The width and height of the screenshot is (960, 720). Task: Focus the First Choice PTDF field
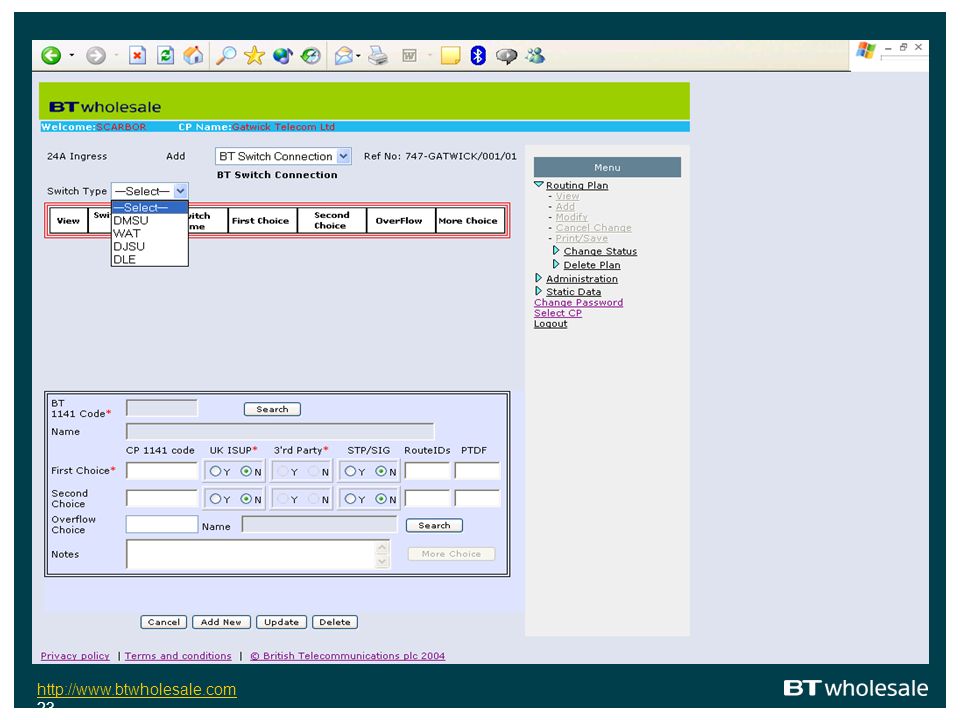click(478, 471)
